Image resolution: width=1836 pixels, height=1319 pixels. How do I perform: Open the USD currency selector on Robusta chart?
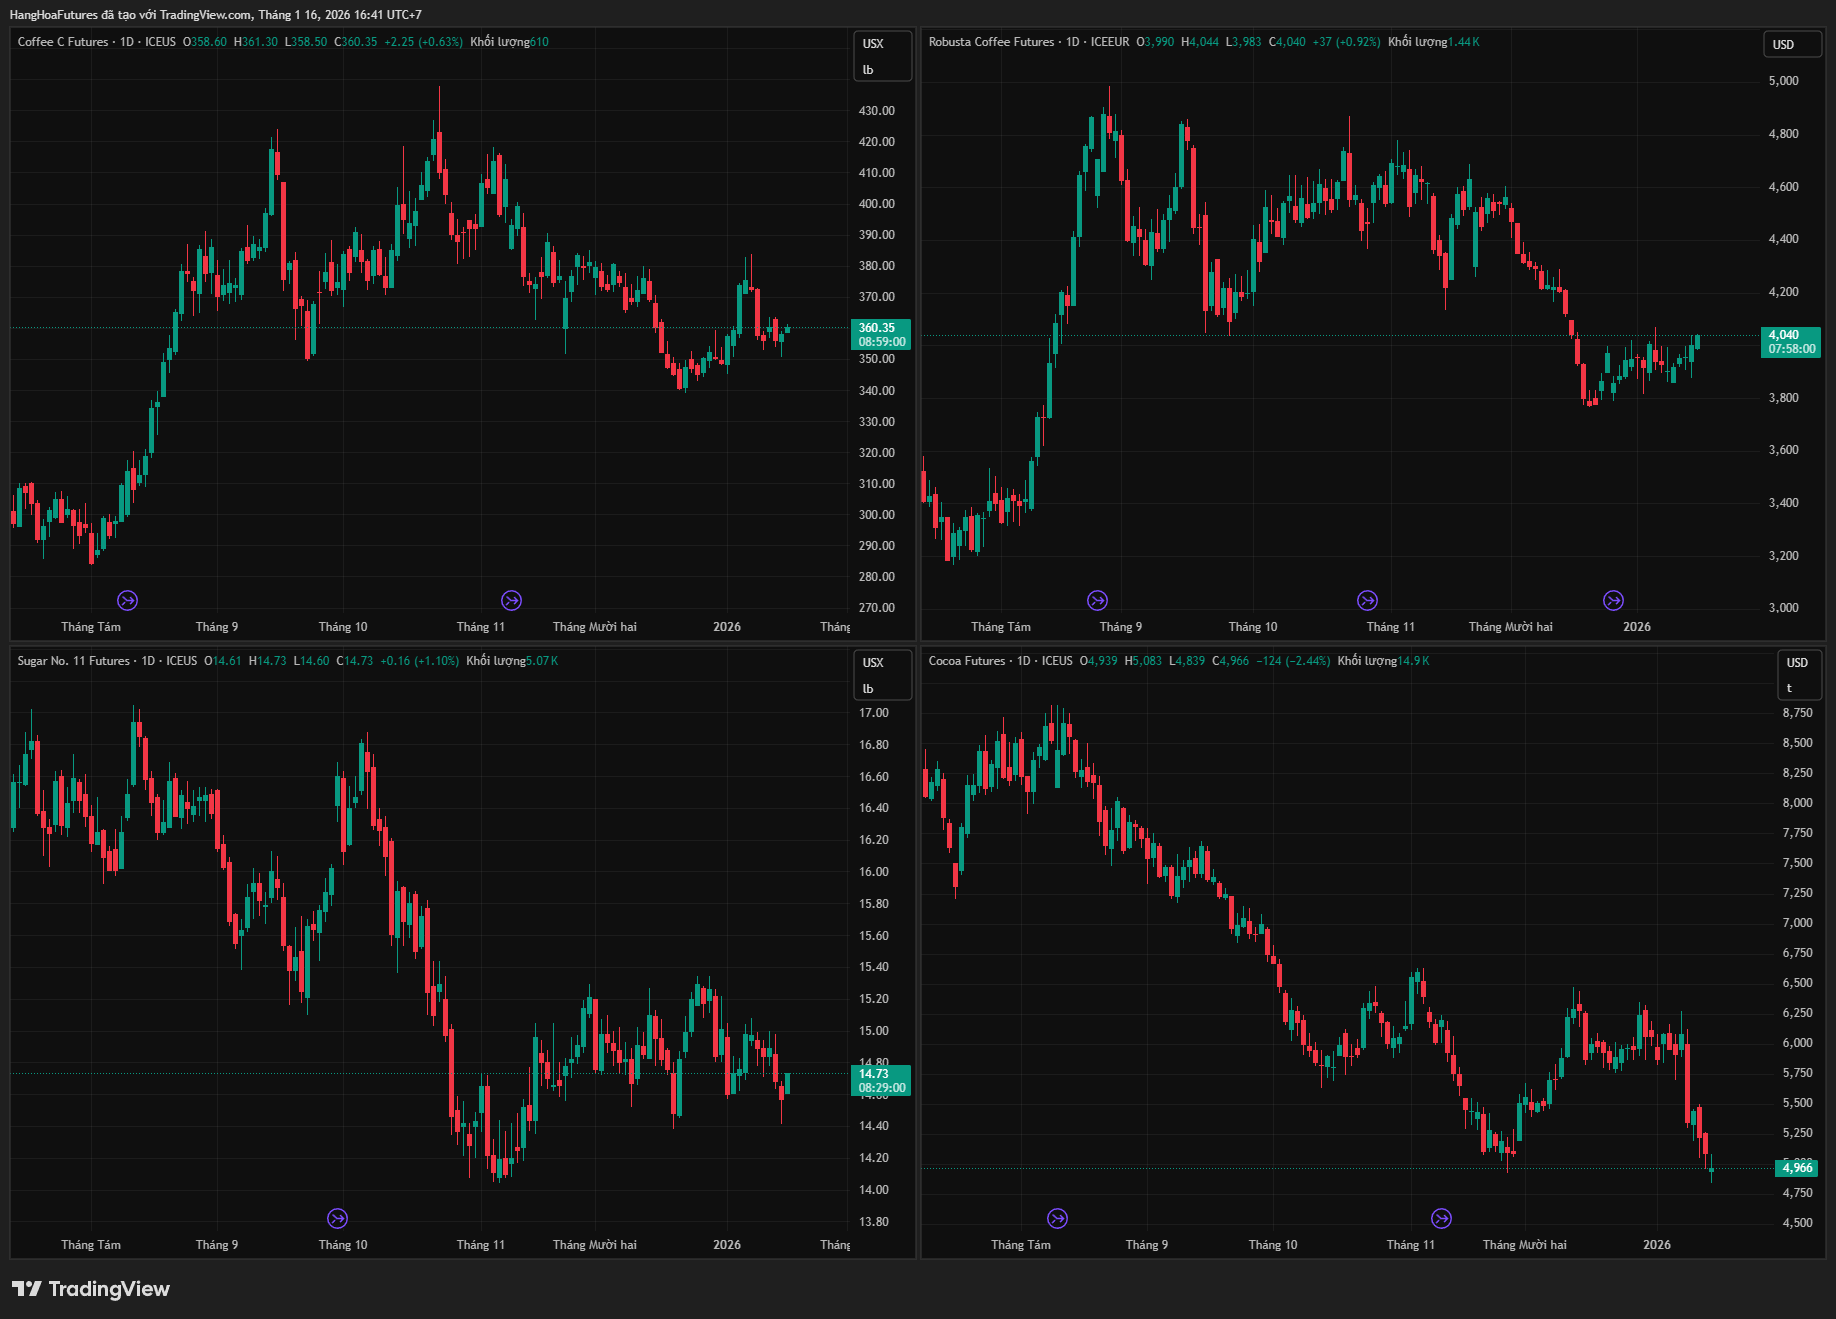1790,45
